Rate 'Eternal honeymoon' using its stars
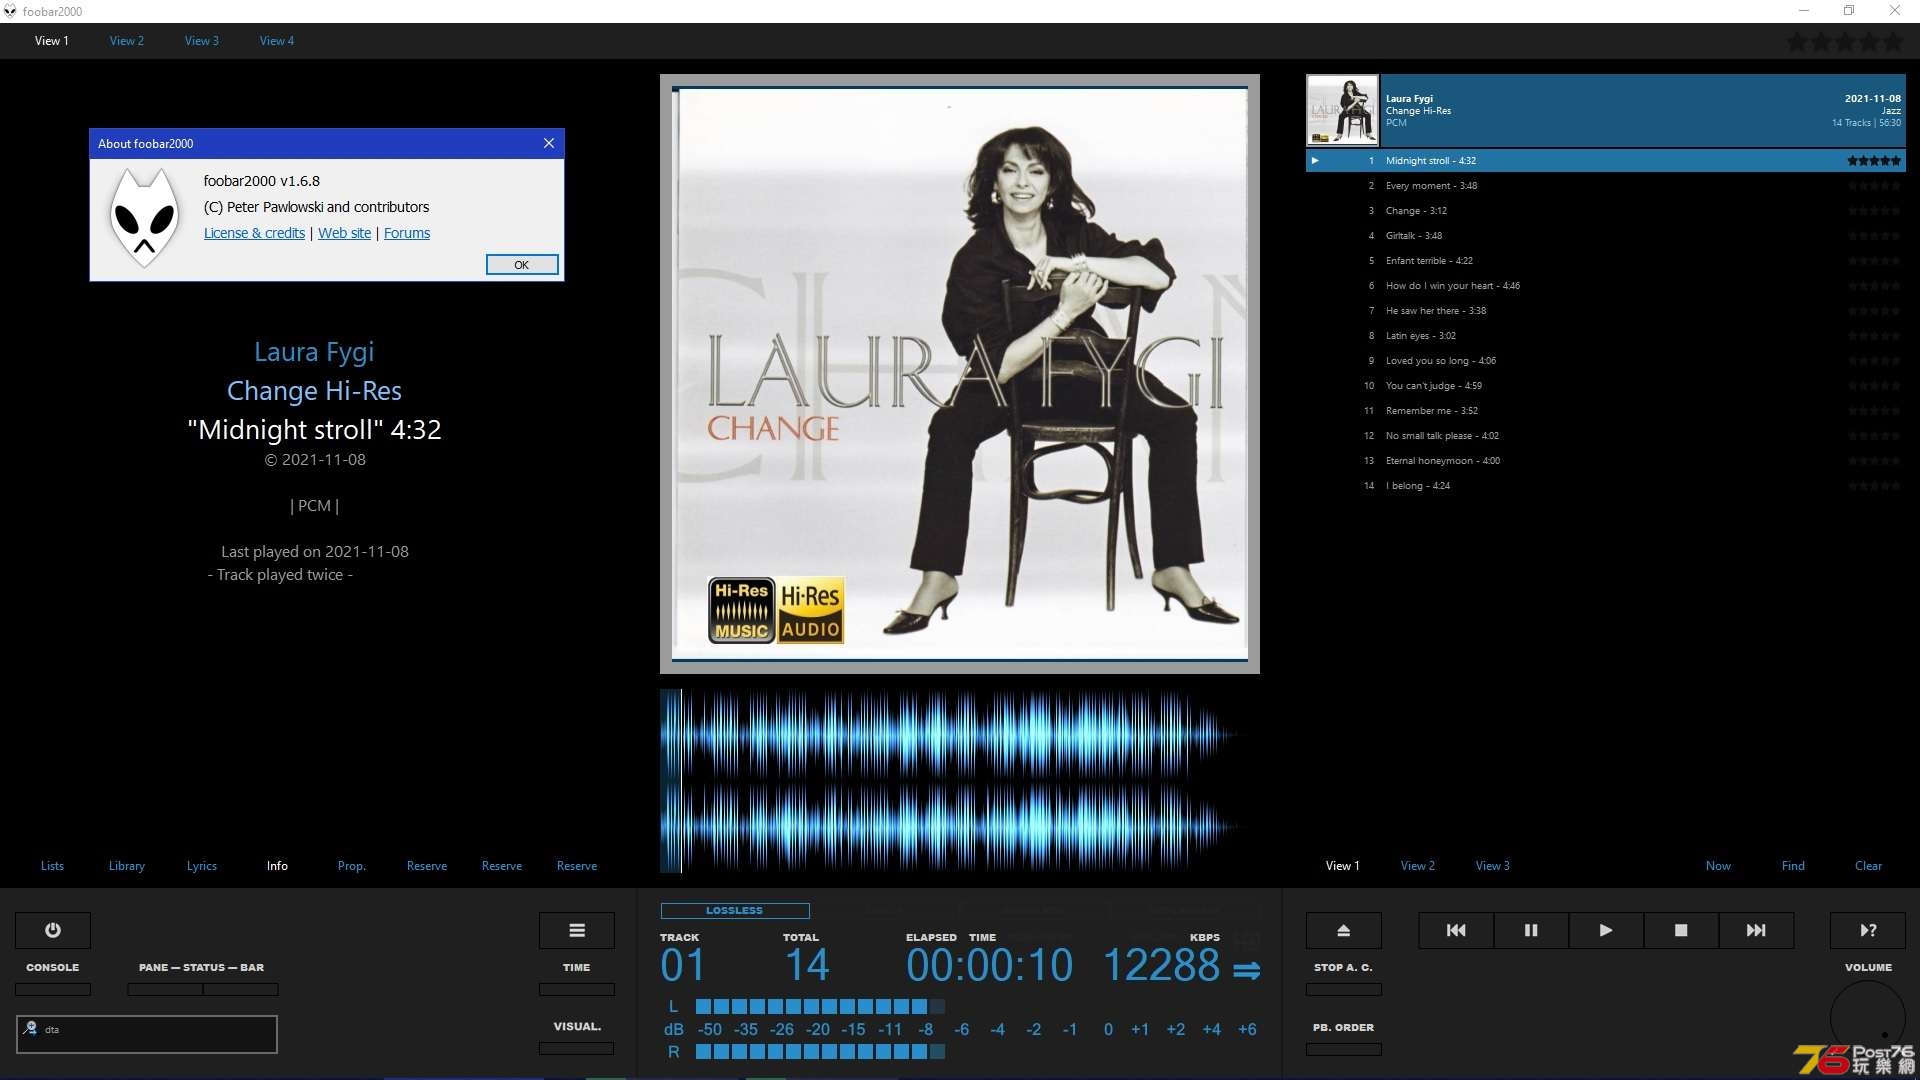1920x1080 pixels. 1874,461
